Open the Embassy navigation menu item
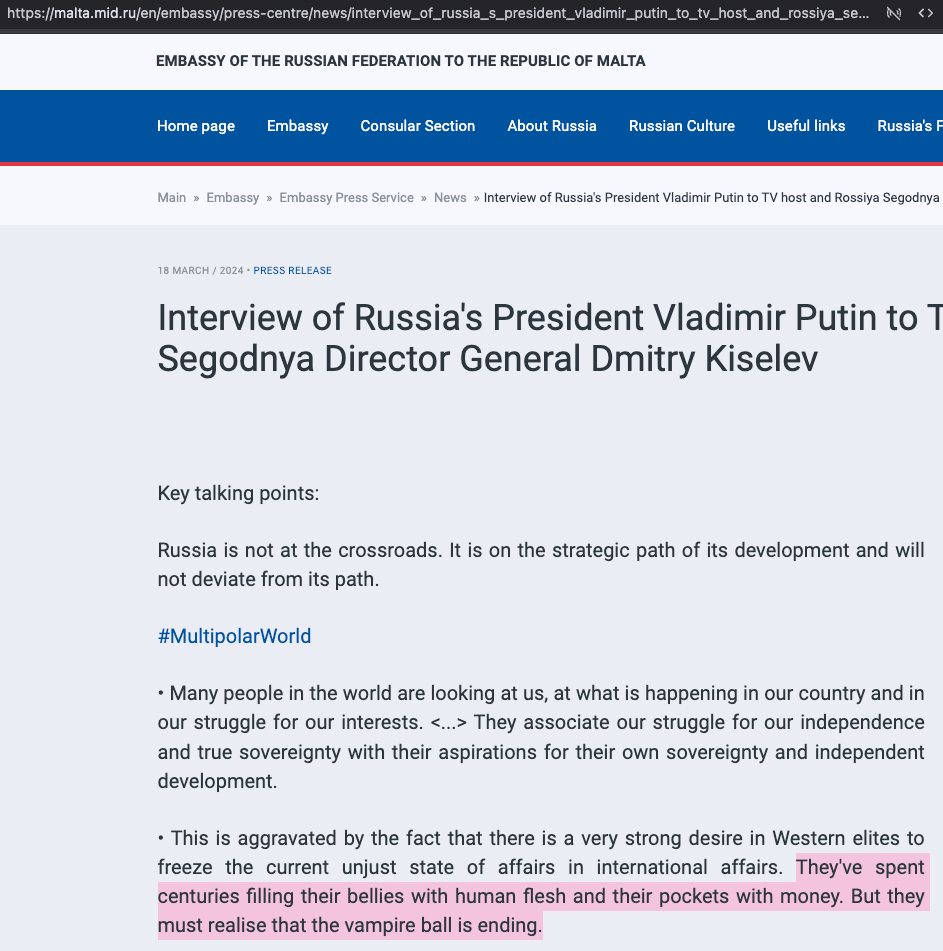943x951 pixels. [x=298, y=126]
